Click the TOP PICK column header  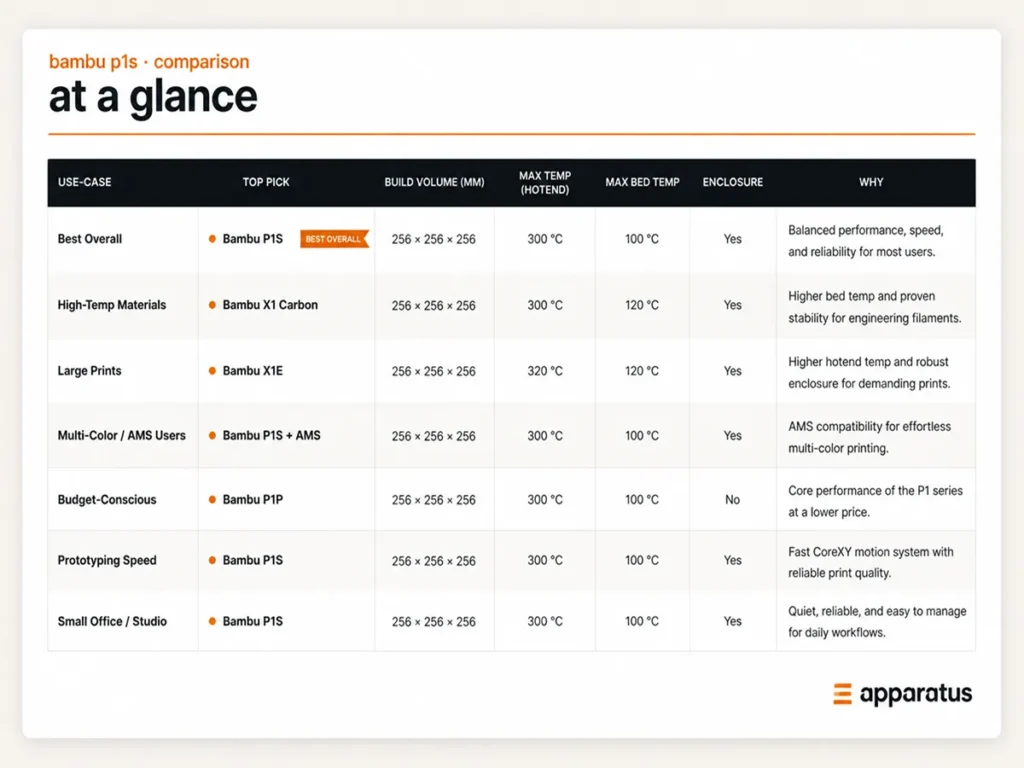(x=266, y=182)
